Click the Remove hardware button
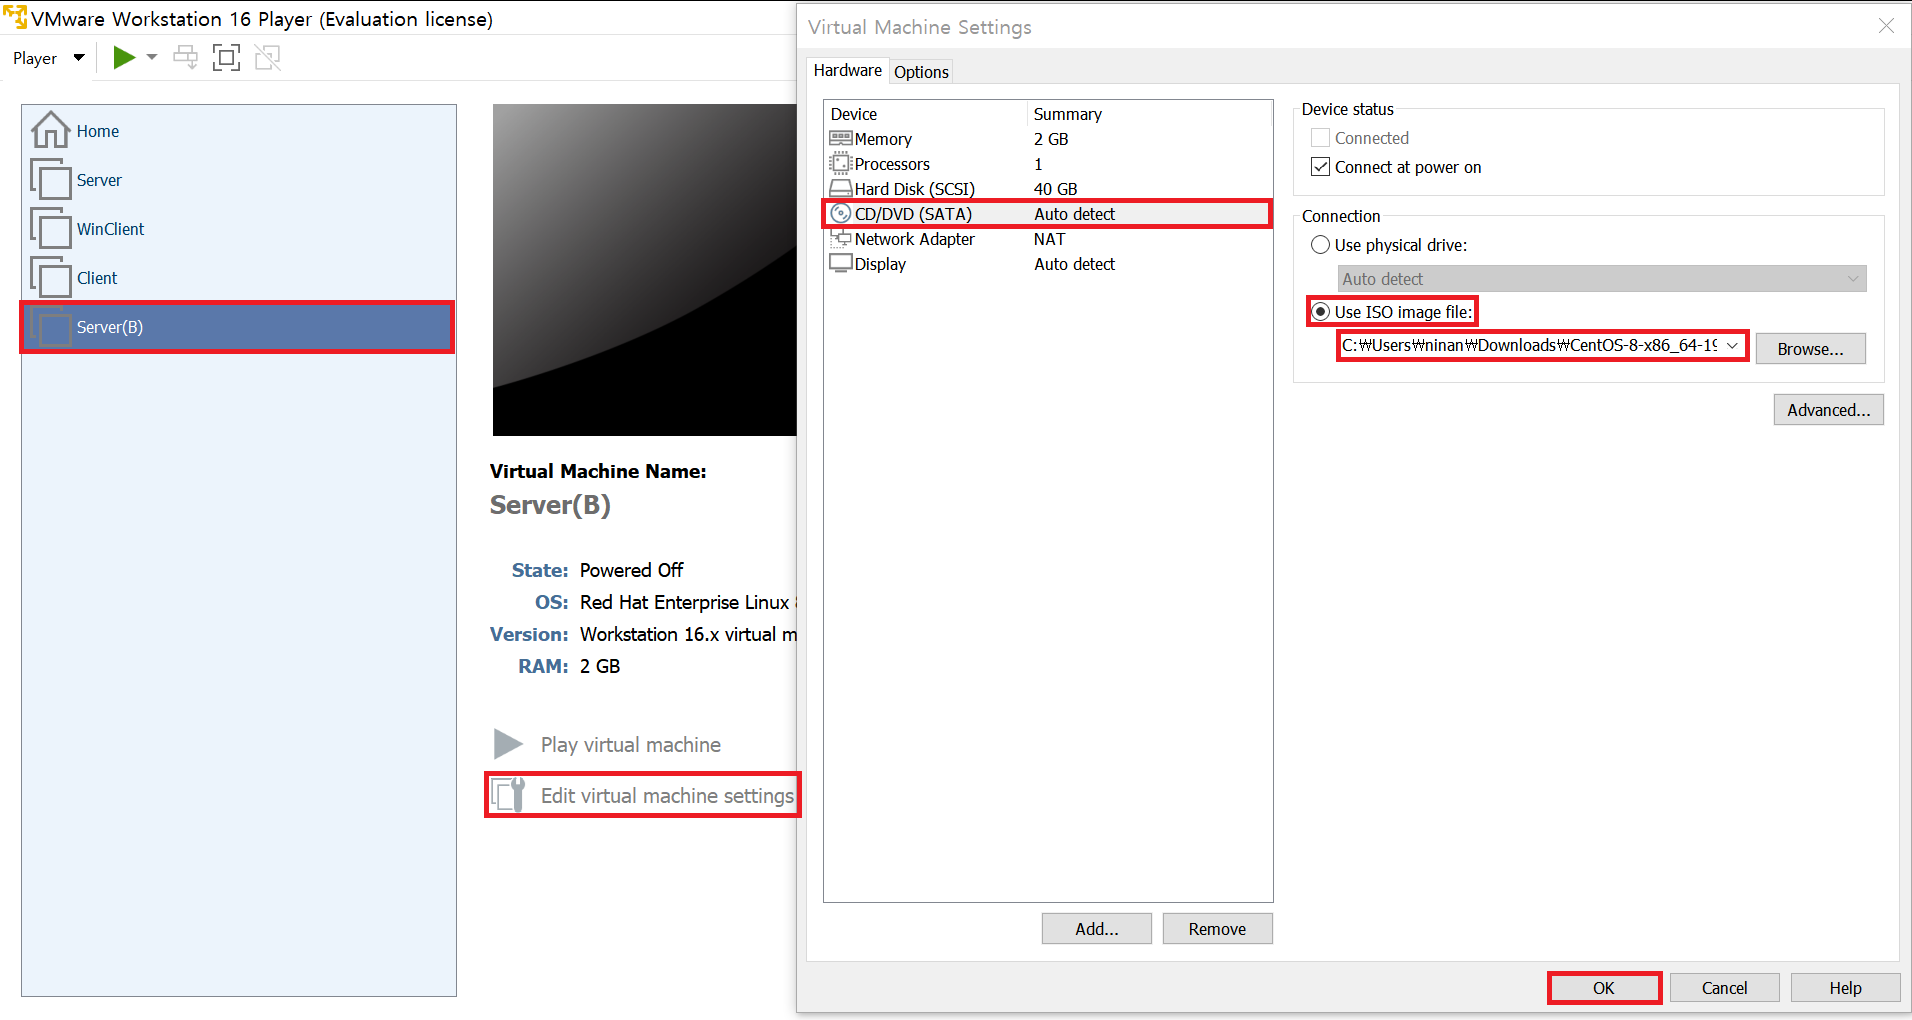This screenshot has width=1912, height=1020. pyautogui.click(x=1217, y=929)
